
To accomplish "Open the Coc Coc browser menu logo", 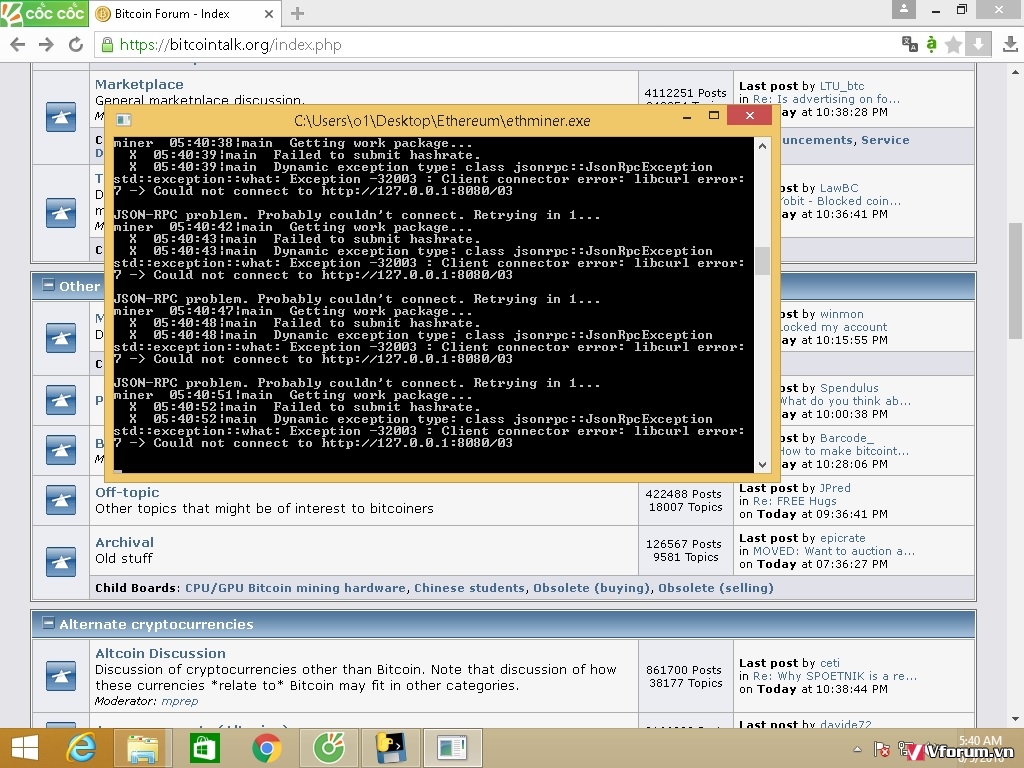I will coord(44,13).
